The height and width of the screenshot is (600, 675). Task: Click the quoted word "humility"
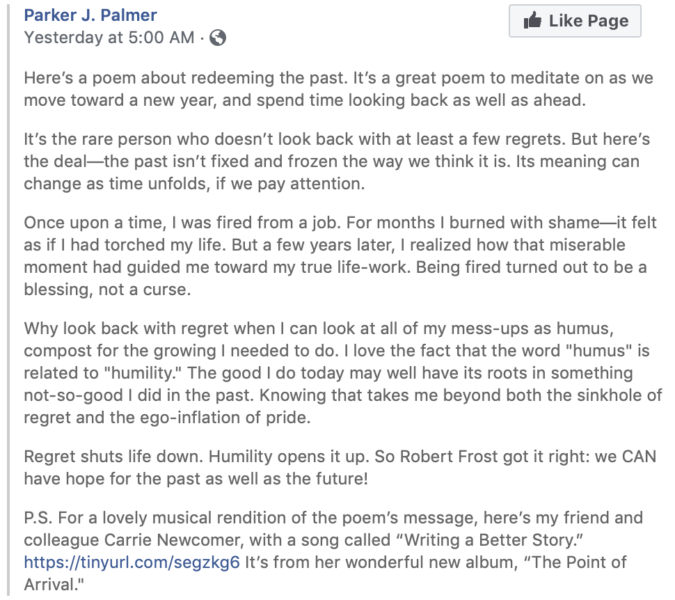[144, 373]
